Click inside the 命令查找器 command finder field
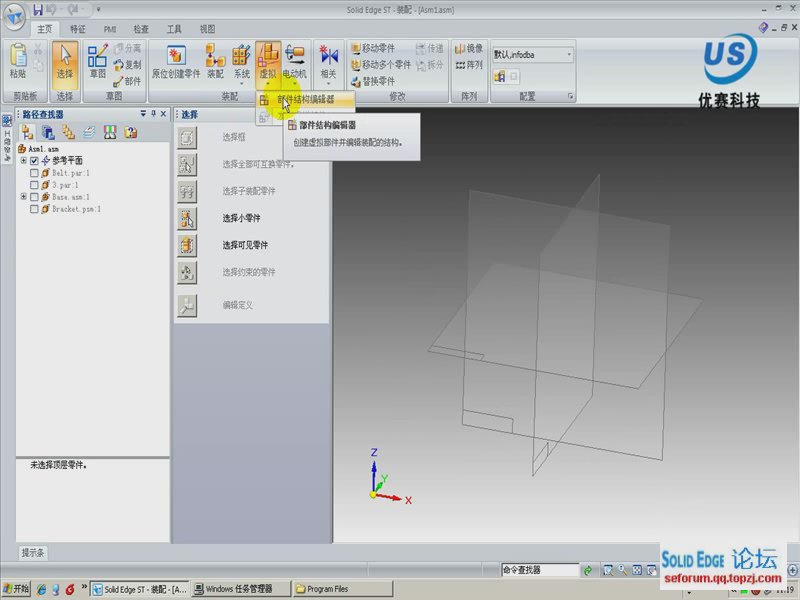This screenshot has height=600, width=800. pos(540,570)
